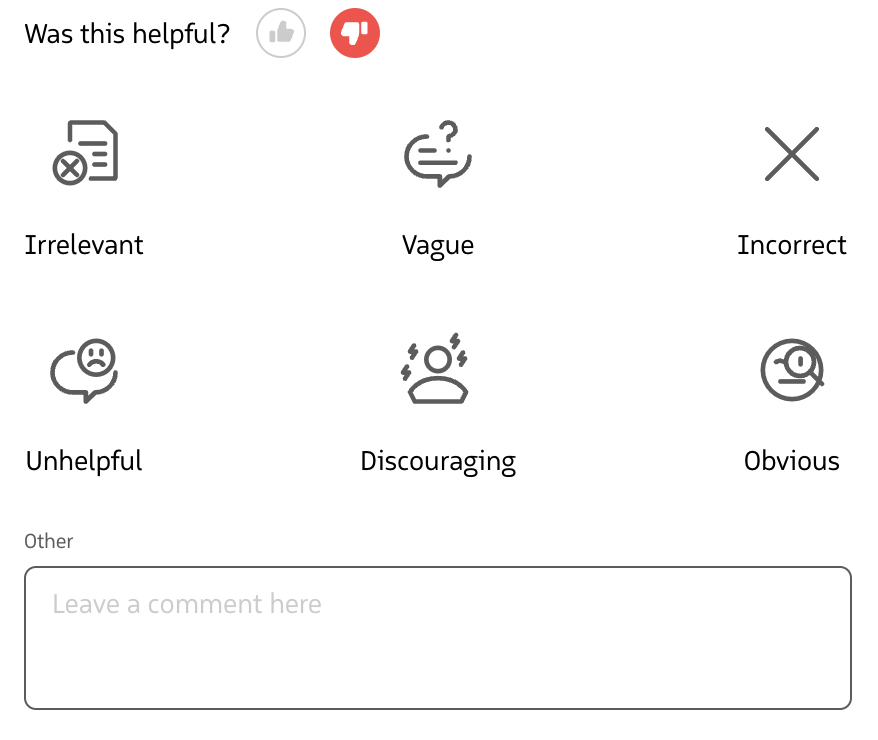Viewport: 878px width, 740px height.
Task: Focus the comment text box
Action: [x=438, y=650]
